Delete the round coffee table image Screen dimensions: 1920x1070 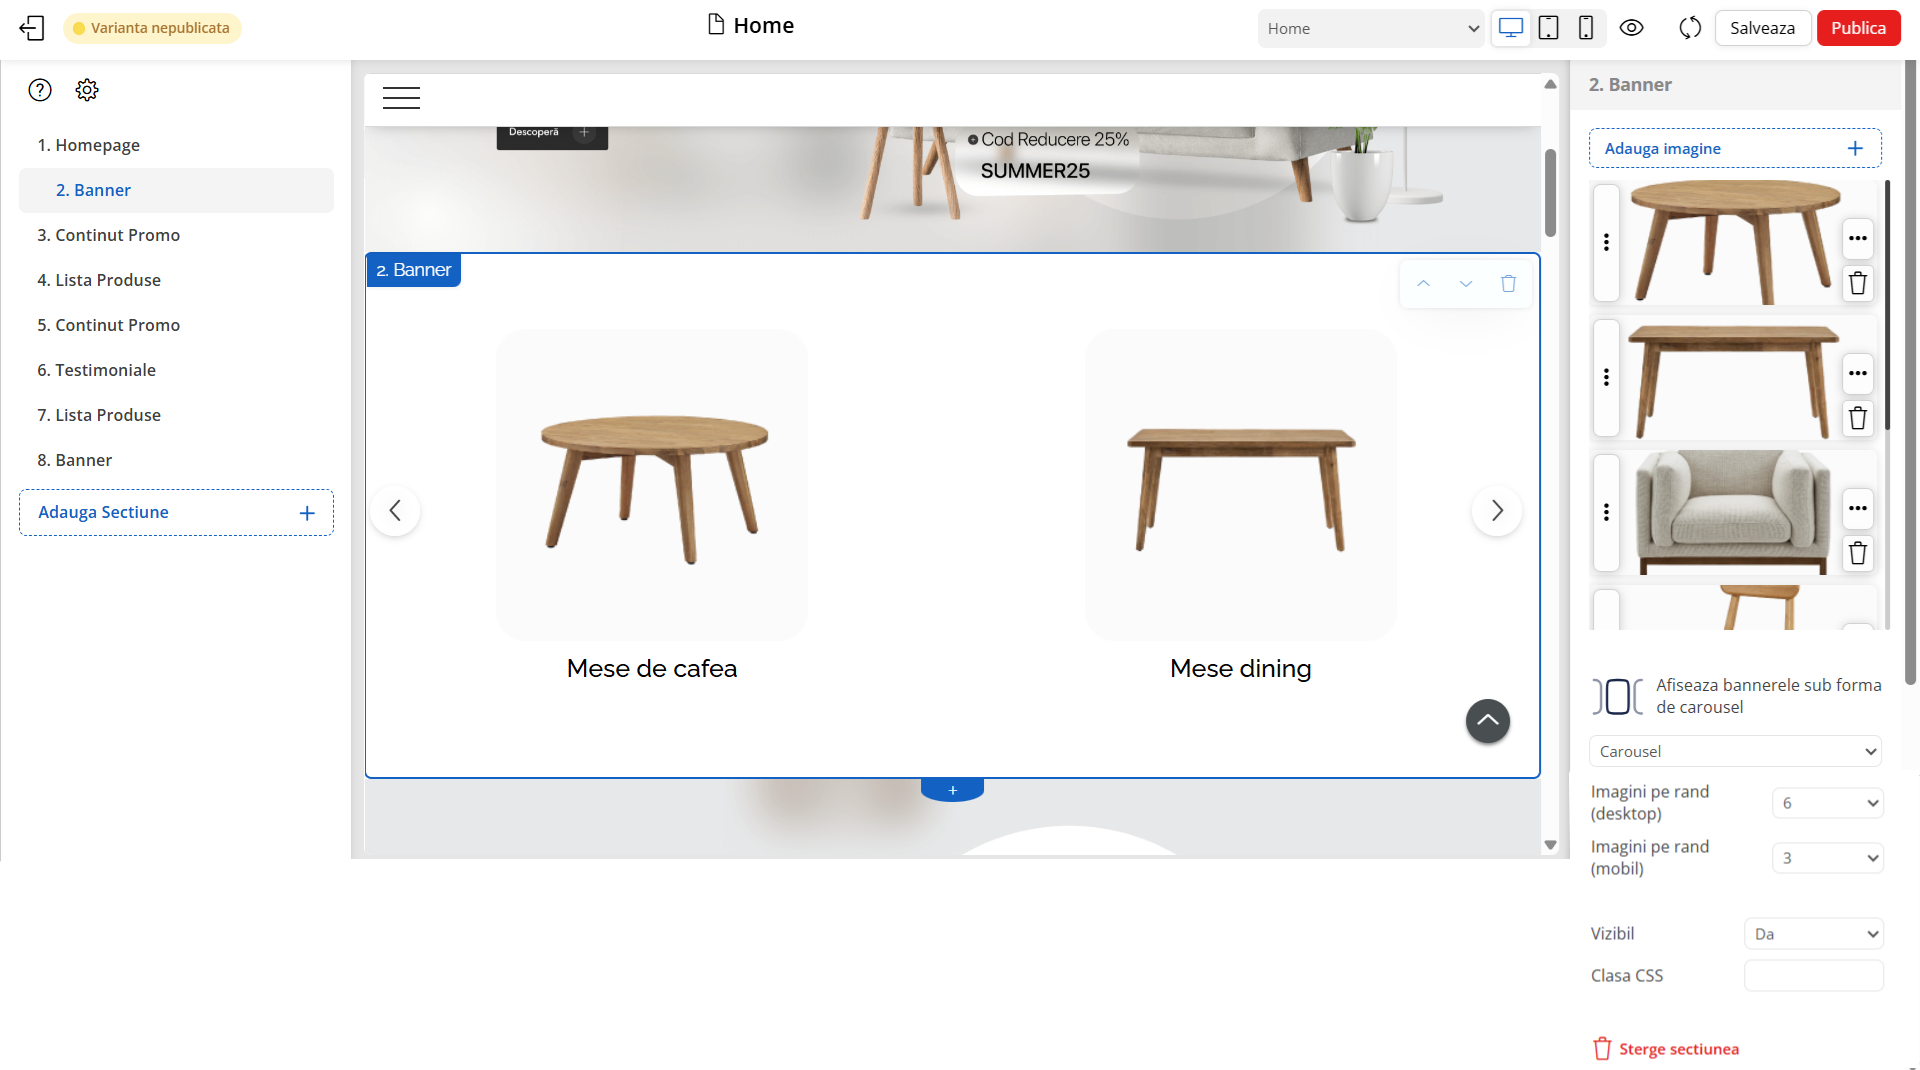(x=1857, y=284)
